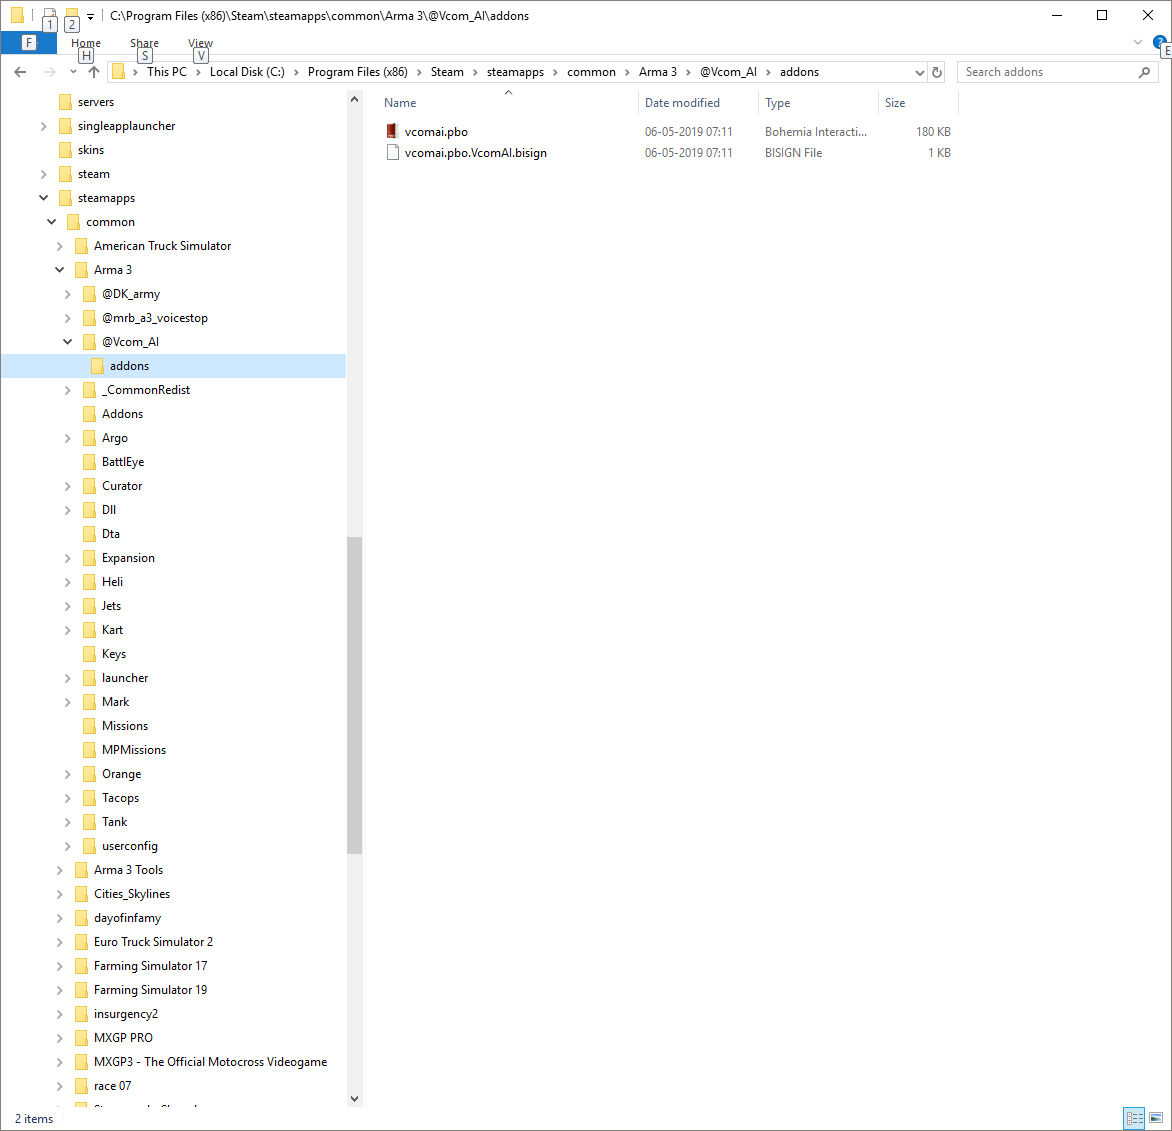This screenshot has height=1131, width=1172.
Task: Expand the ribbon with chevron
Action: (x=1138, y=43)
